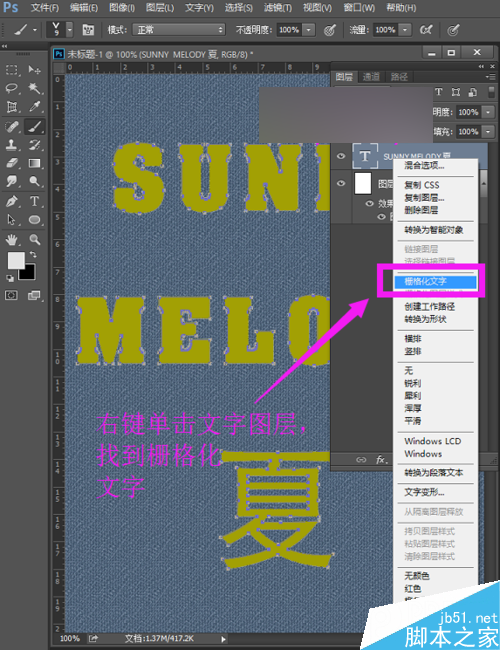Viewport: 500px width, 650px height.
Task: Open the 流量 flow slider dropdown
Action: tap(405, 30)
